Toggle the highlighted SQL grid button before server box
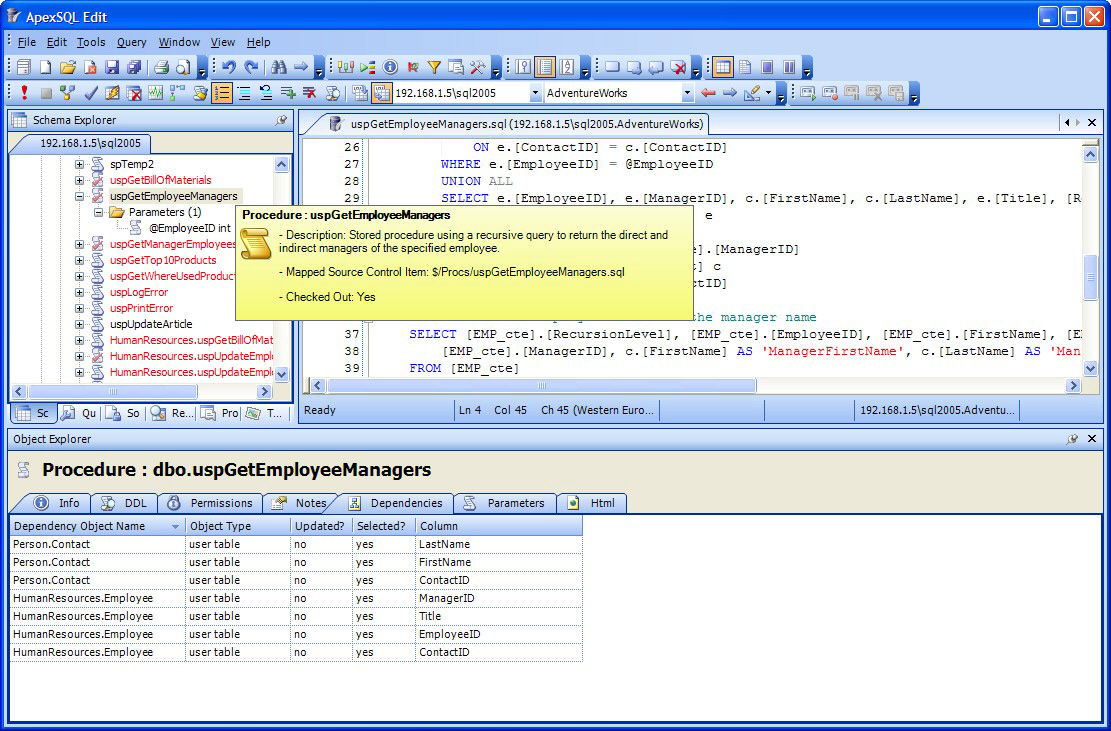The image size is (1111, 731). pyautogui.click(x=382, y=93)
